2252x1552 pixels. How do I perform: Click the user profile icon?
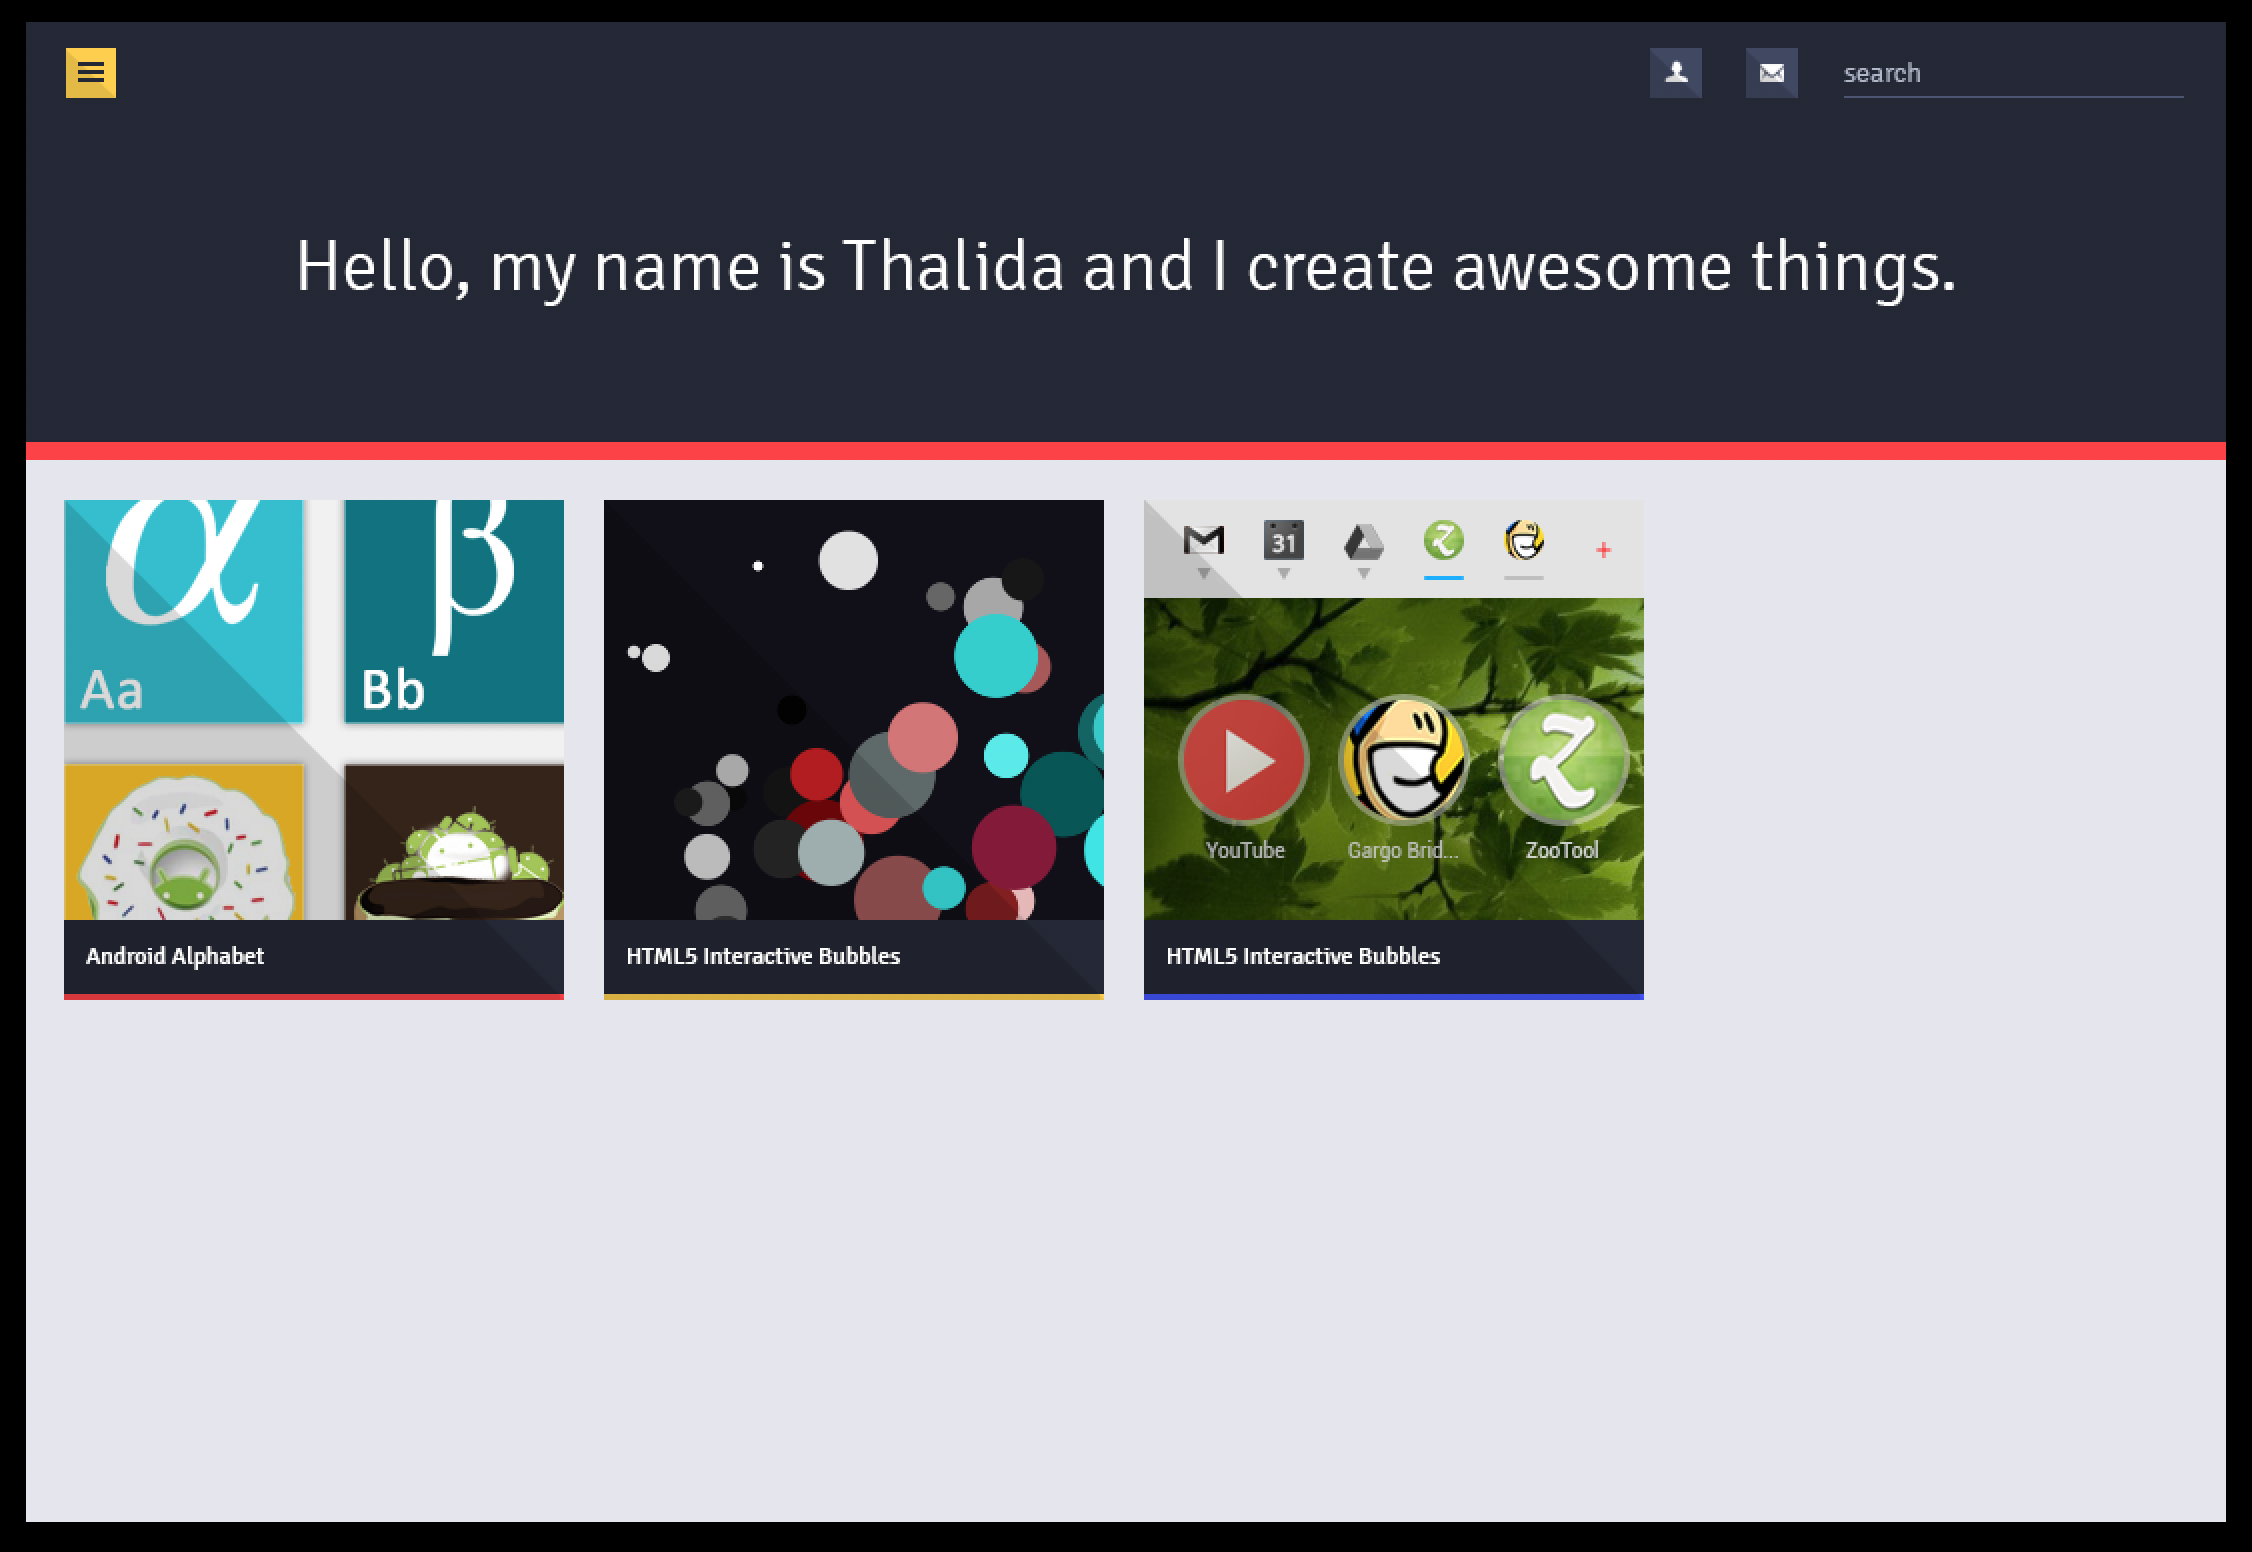(x=1676, y=73)
